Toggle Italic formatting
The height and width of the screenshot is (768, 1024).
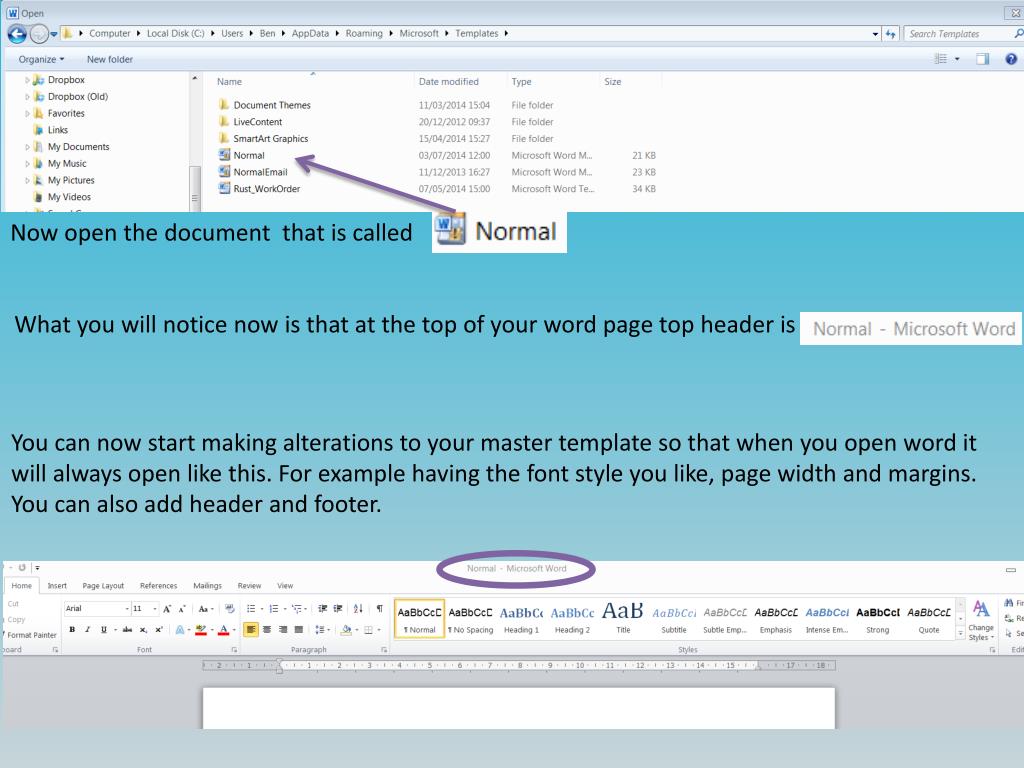(x=87, y=630)
